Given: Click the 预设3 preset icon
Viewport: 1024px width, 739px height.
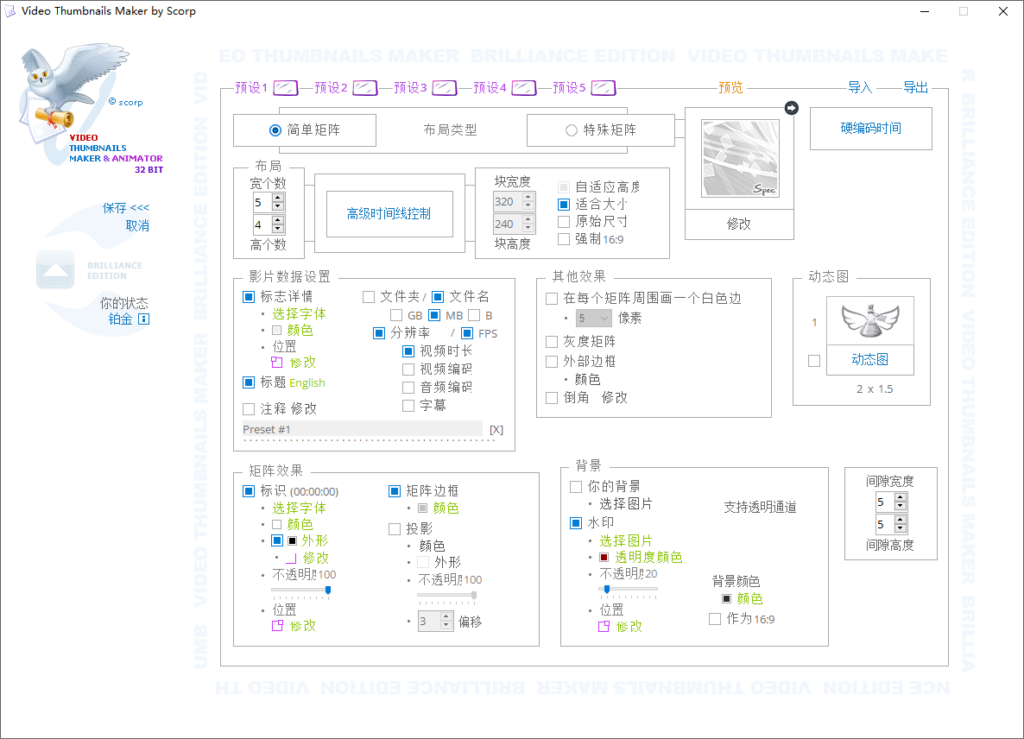Looking at the screenshot, I should [445, 87].
